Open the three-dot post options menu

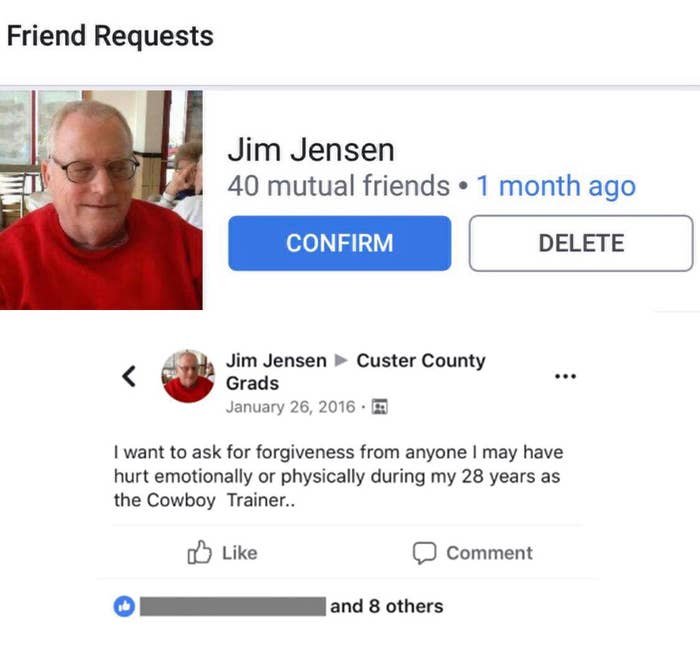point(565,376)
